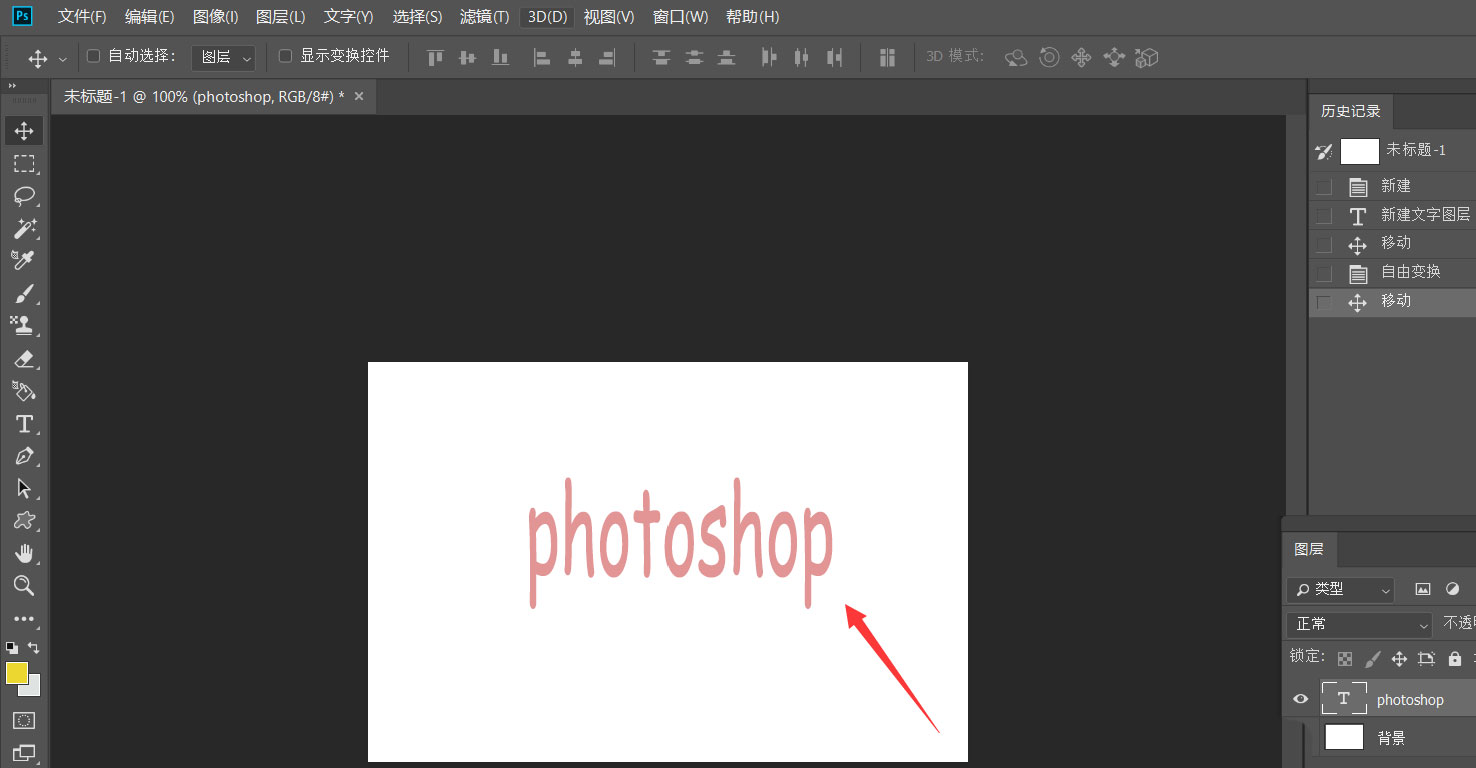The width and height of the screenshot is (1476, 768).
Task: Open the 图层 auto-select target dropdown
Action: click(223, 57)
